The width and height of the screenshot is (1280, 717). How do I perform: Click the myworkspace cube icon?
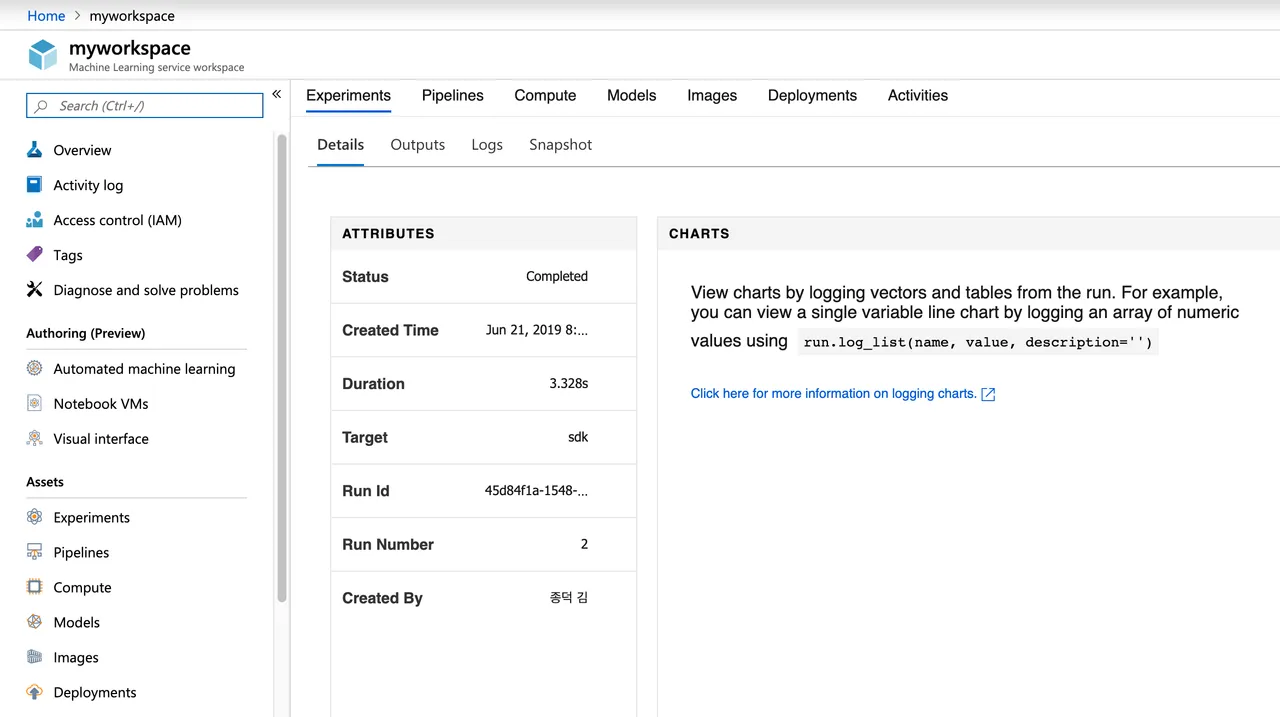43,55
